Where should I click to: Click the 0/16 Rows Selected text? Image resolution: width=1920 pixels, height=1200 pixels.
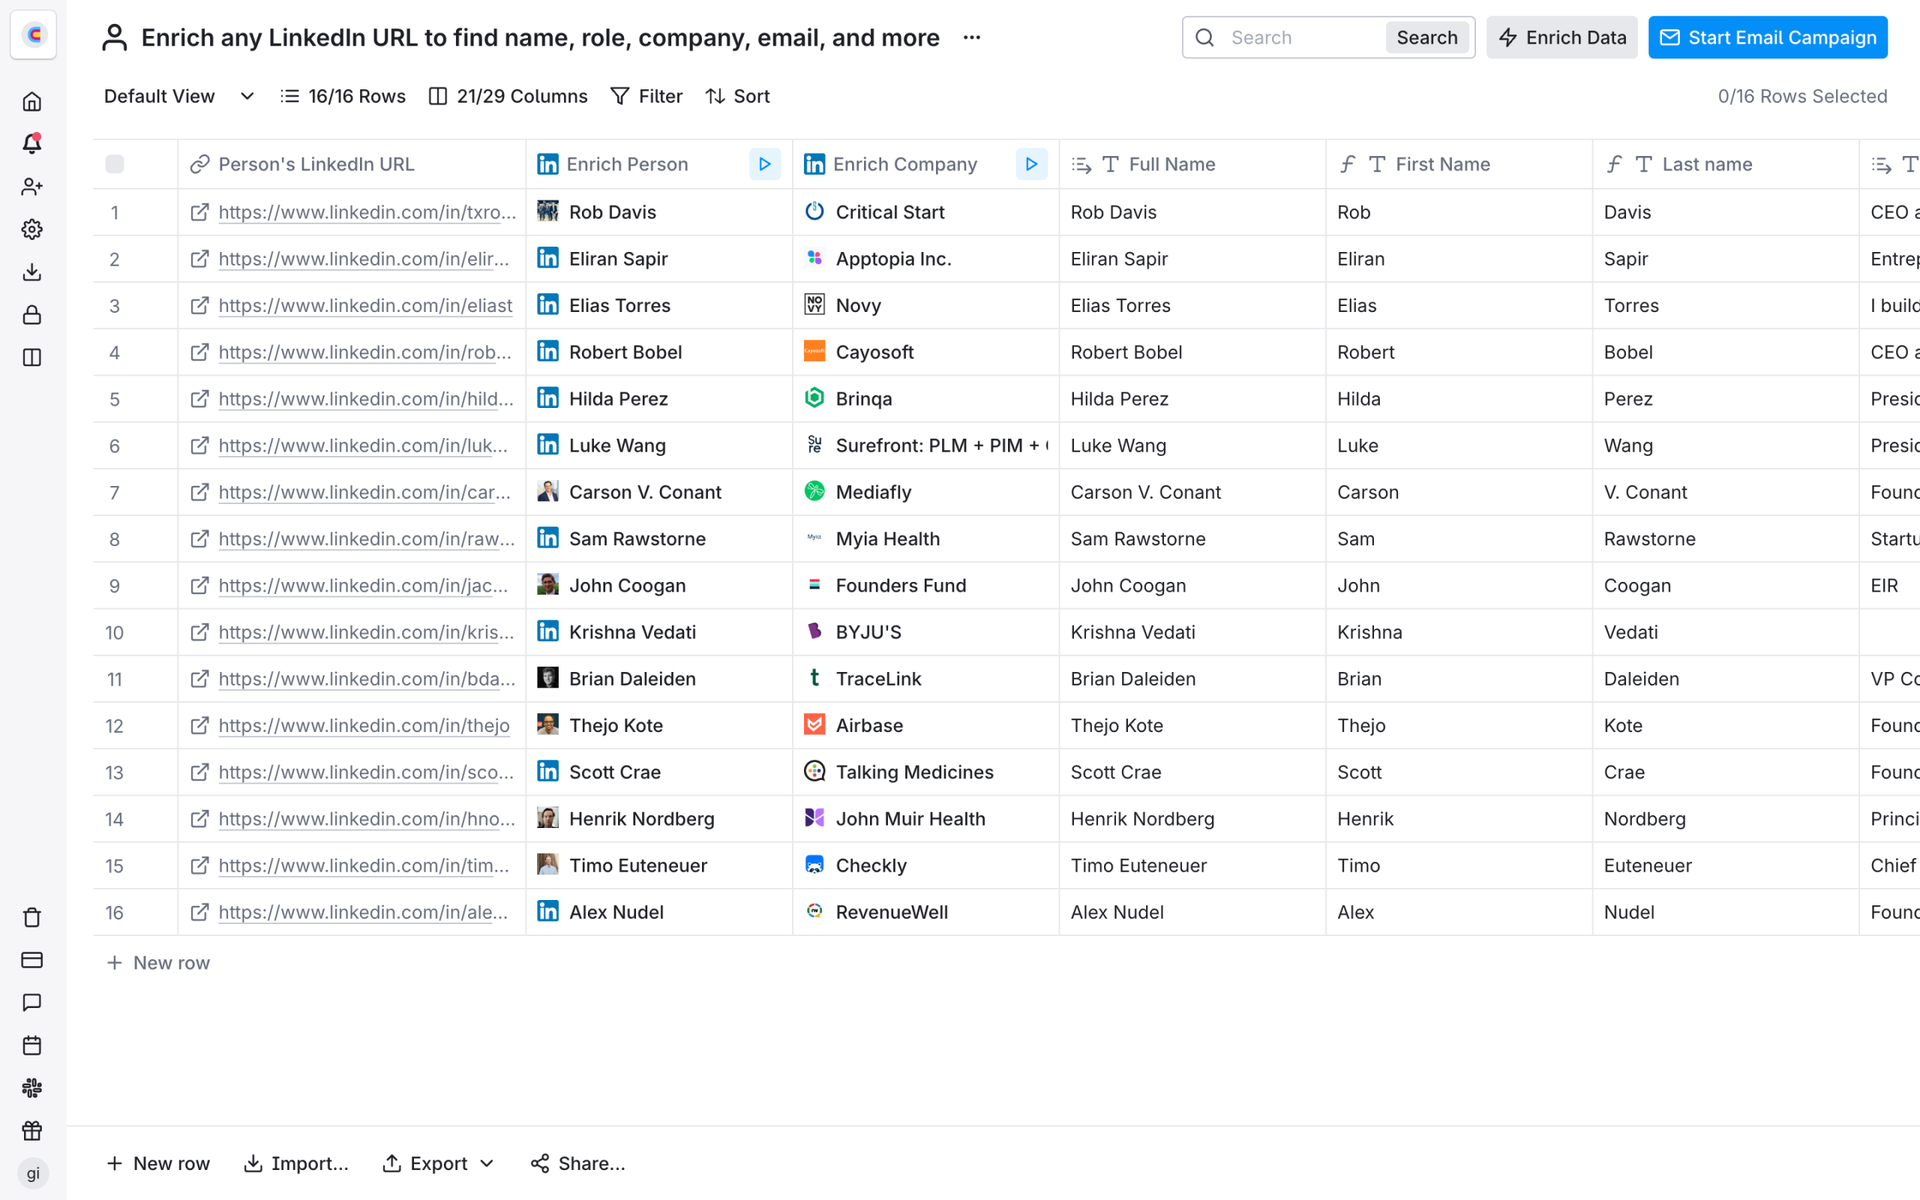(1802, 96)
